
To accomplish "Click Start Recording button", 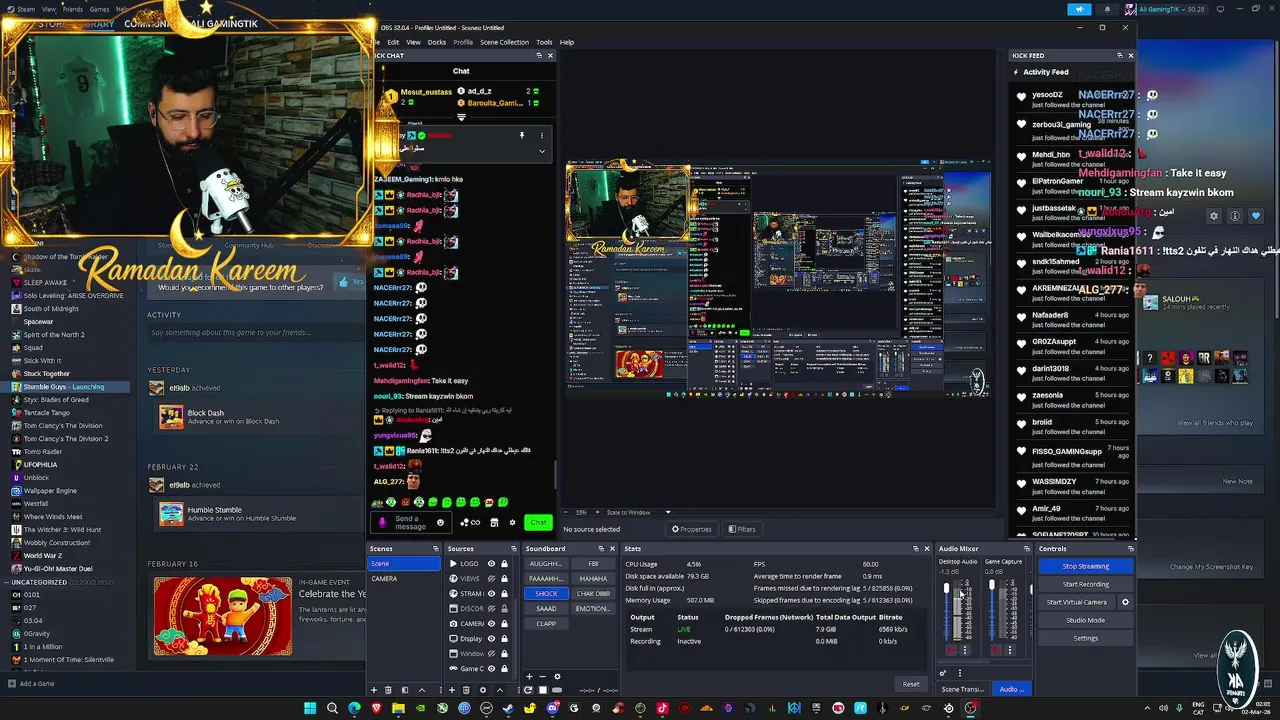I will [1085, 584].
